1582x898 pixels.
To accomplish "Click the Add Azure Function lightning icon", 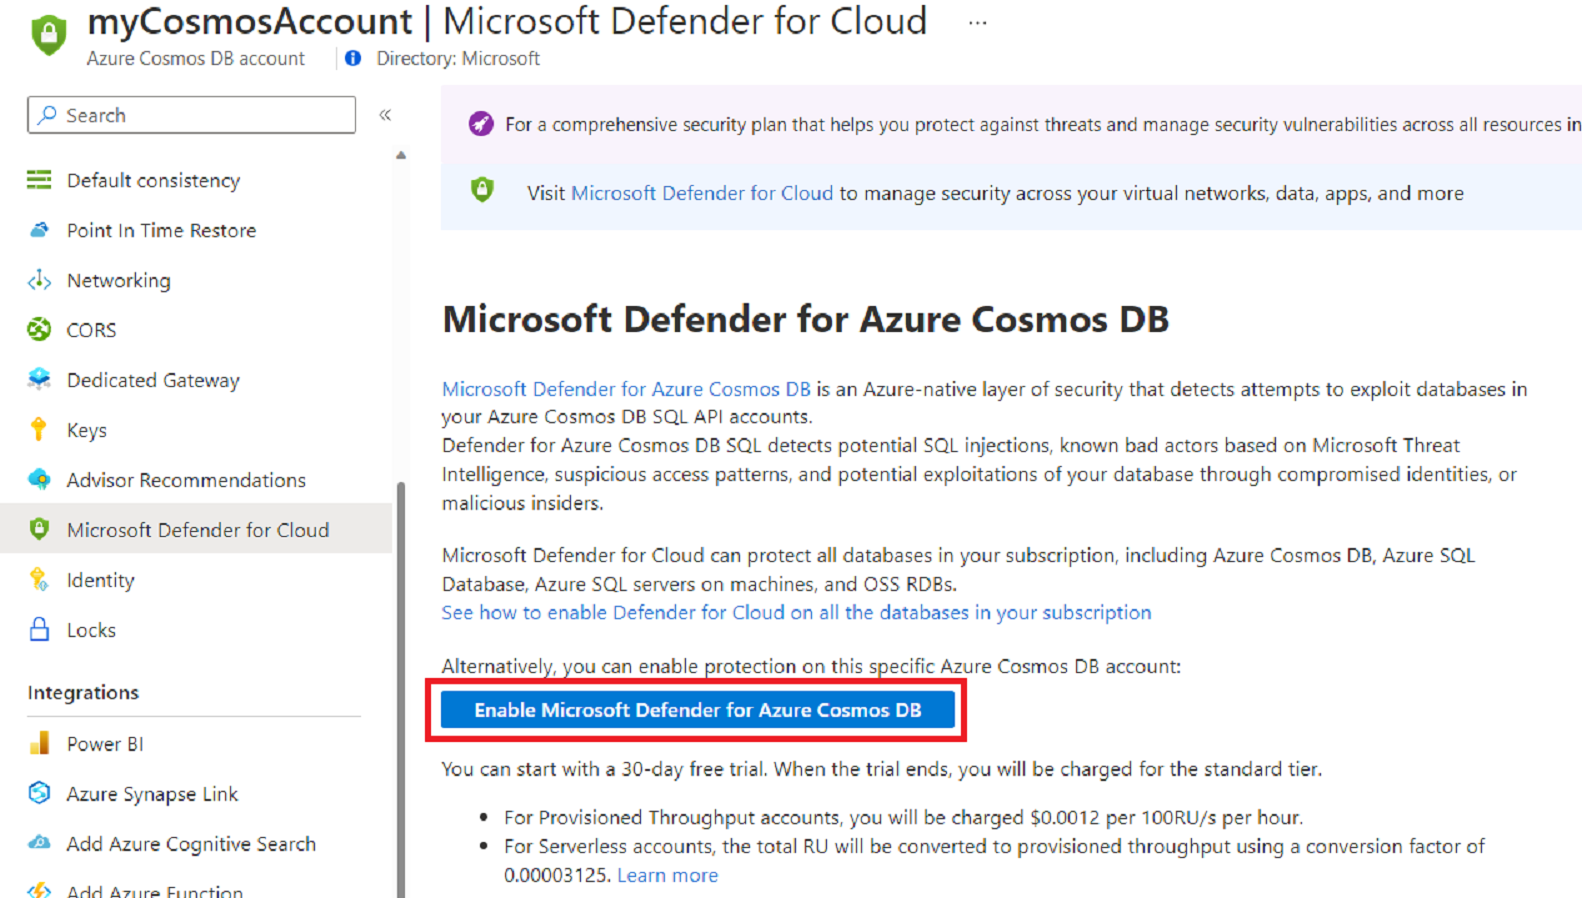I will (x=39, y=890).
